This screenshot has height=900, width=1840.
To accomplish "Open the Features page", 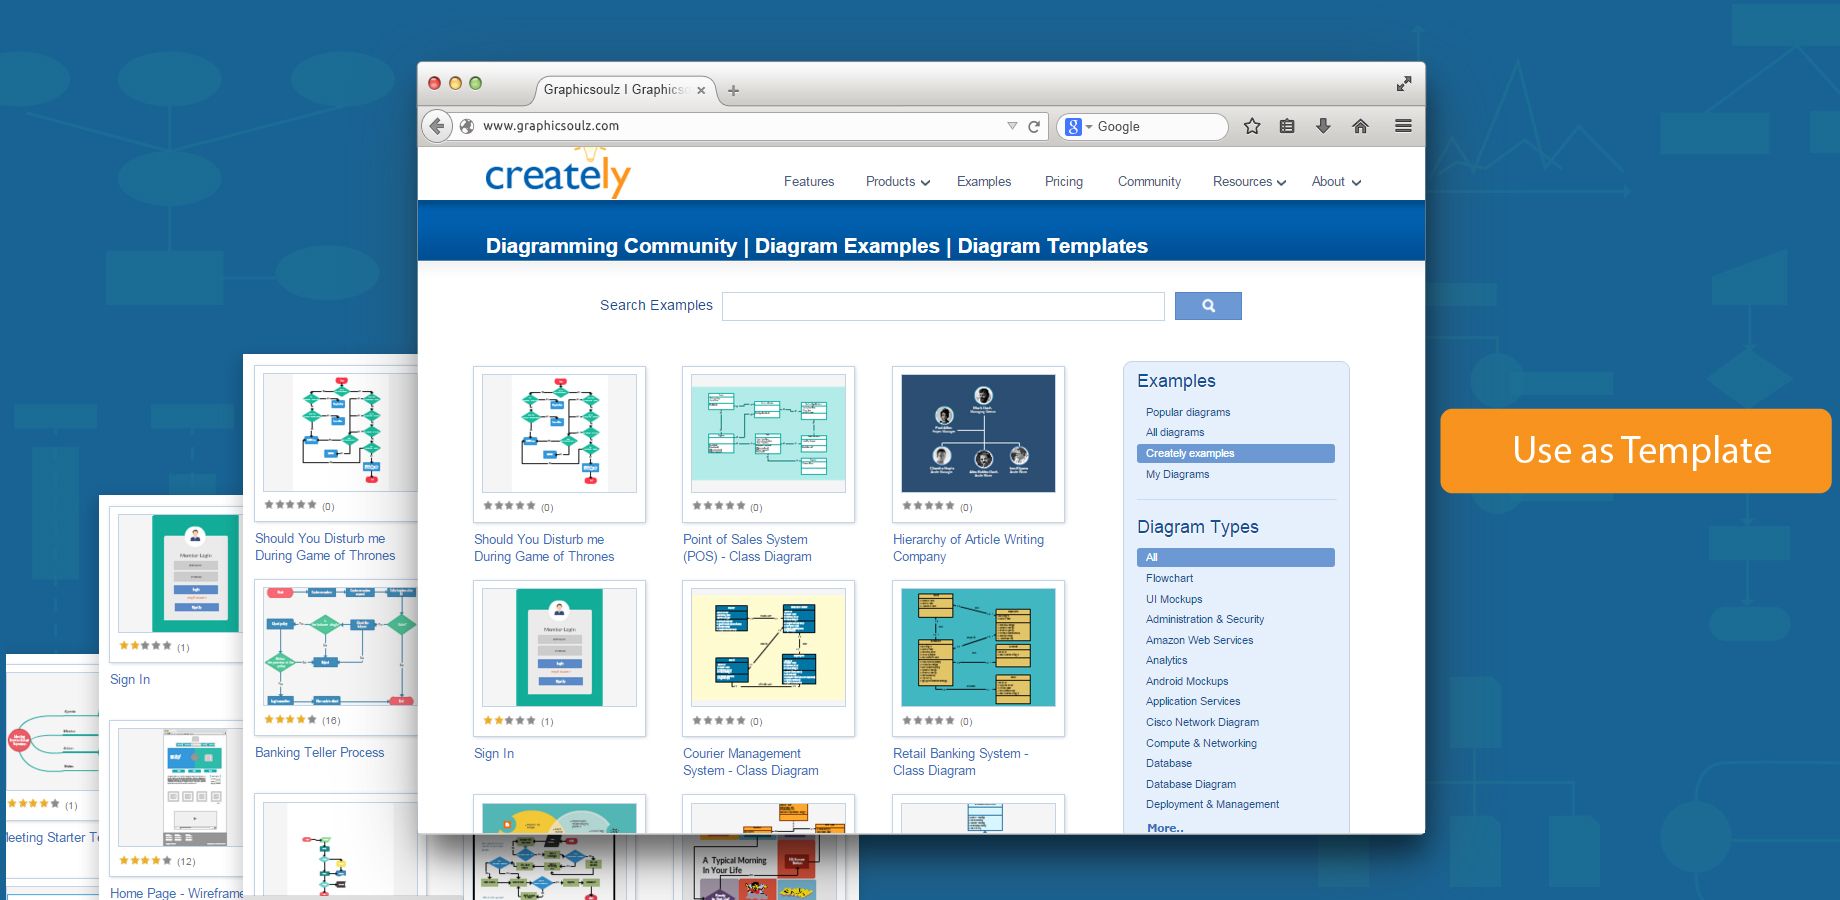I will point(809,182).
